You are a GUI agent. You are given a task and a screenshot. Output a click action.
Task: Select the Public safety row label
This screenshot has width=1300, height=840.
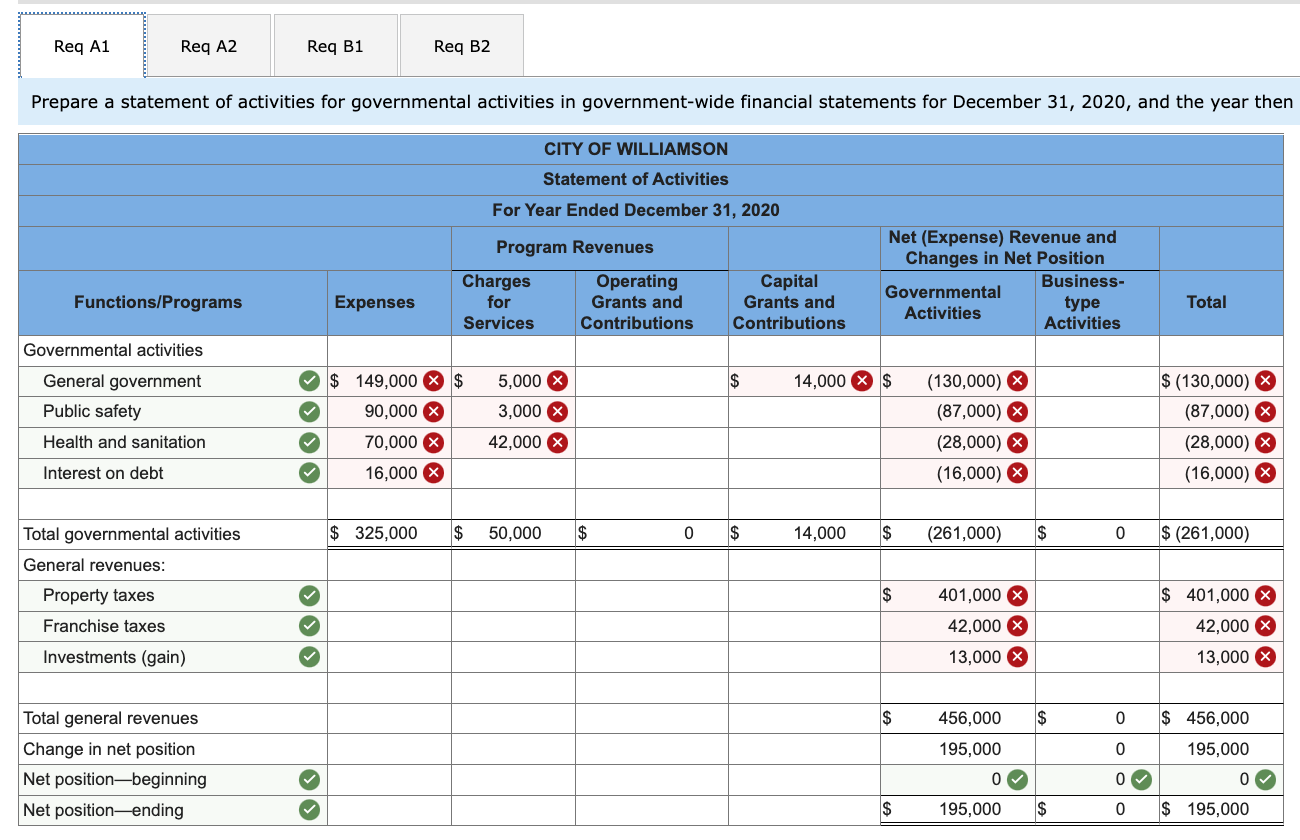92,411
